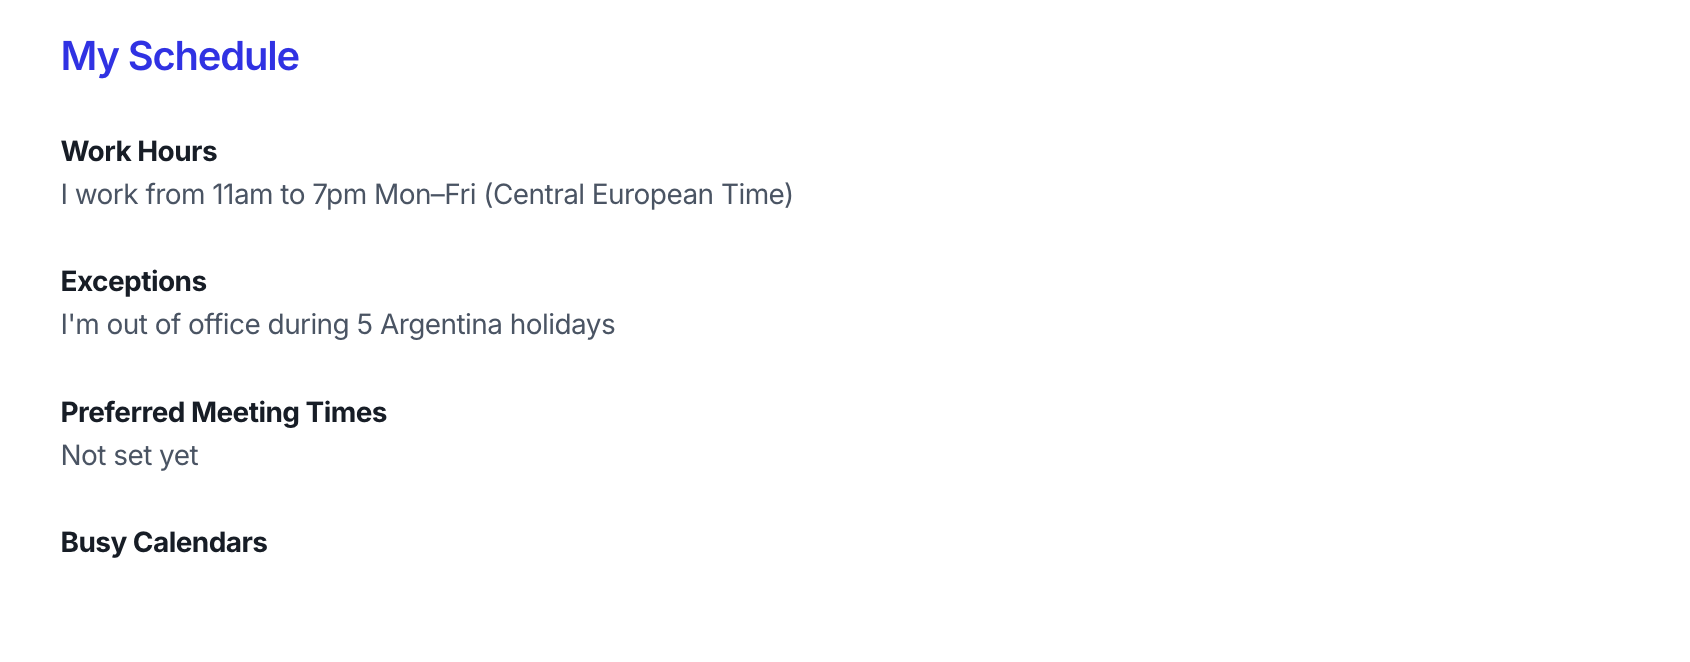Select the Mon–Fri day range
This screenshot has height=662, width=1690.
425,194
